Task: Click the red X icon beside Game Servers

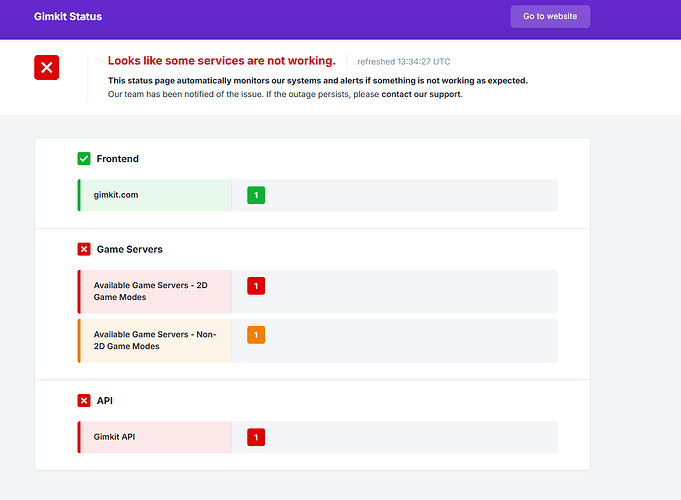Action: click(x=84, y=249)
